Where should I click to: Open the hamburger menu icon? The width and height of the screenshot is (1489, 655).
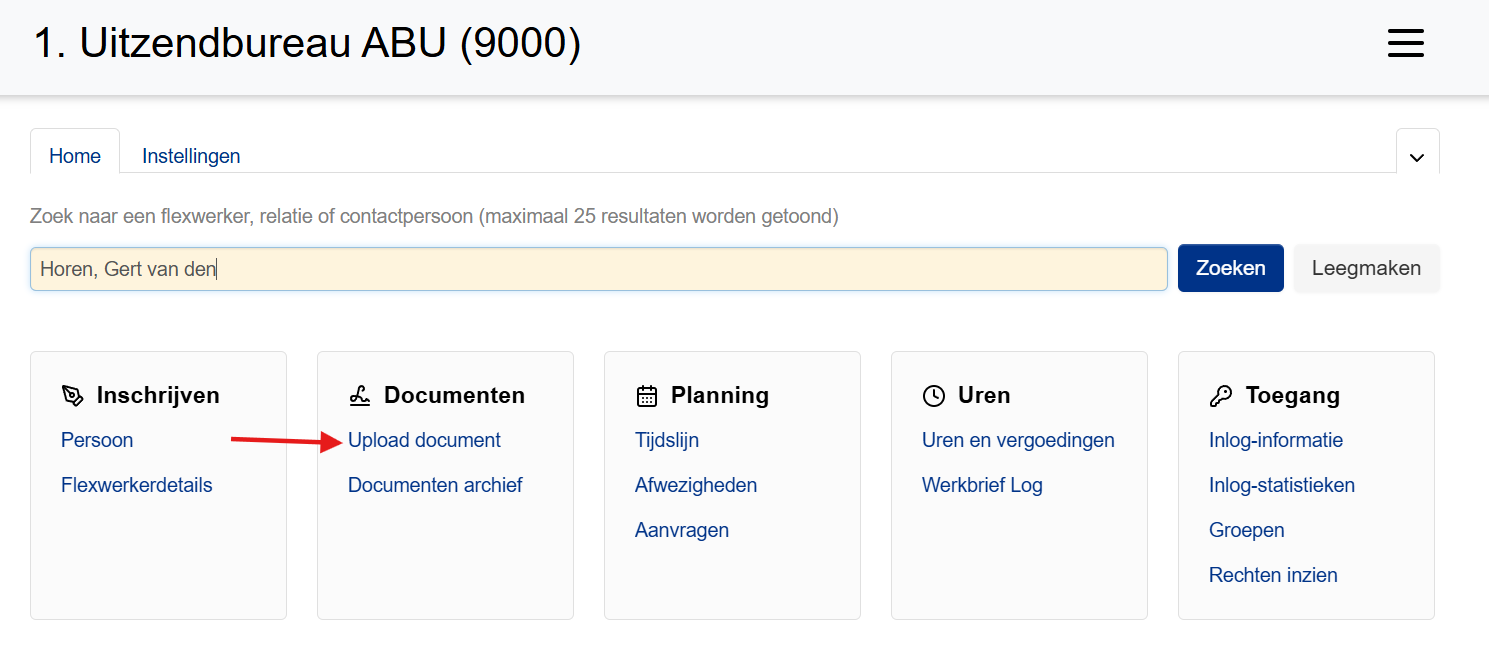(1405, 43)
